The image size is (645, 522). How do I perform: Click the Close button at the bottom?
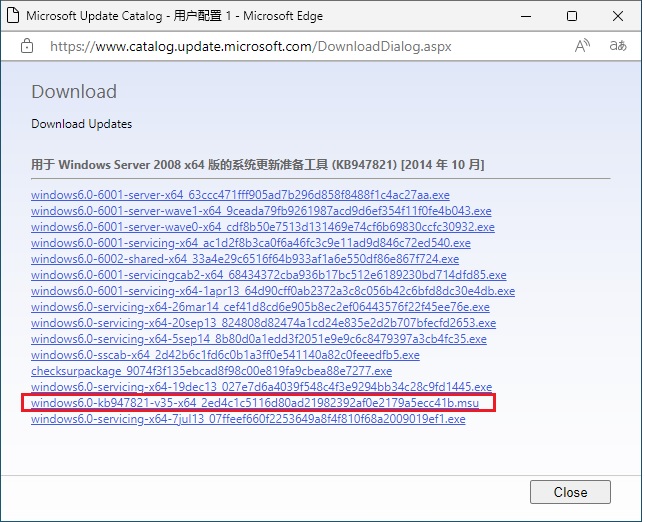pos(570,492)
